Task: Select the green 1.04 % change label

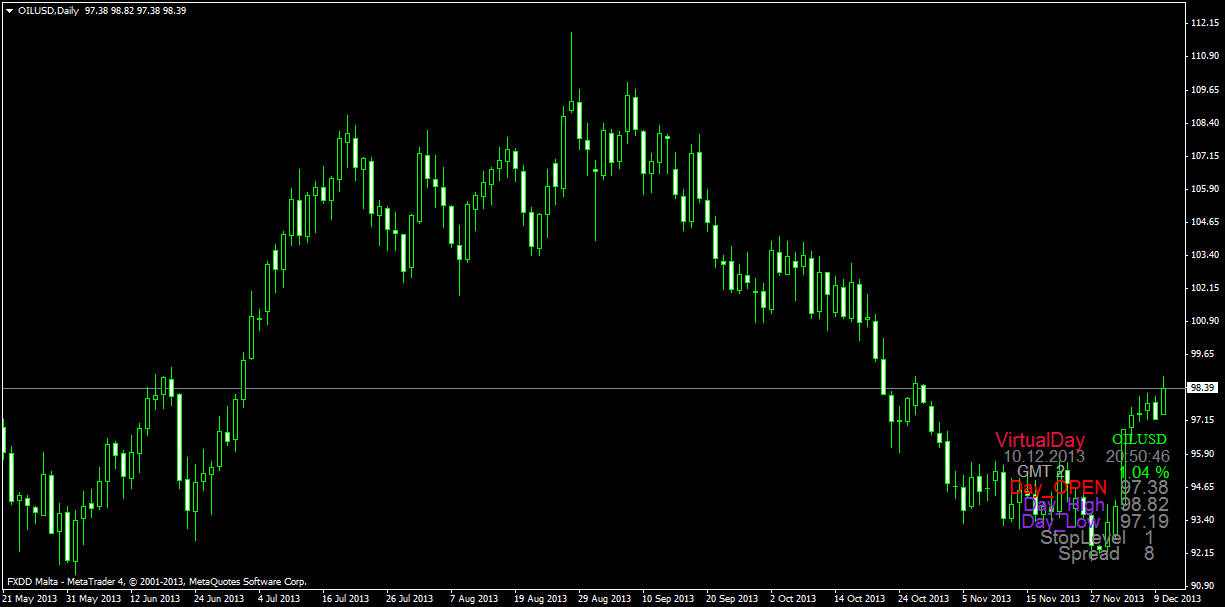Action: 1143,472
